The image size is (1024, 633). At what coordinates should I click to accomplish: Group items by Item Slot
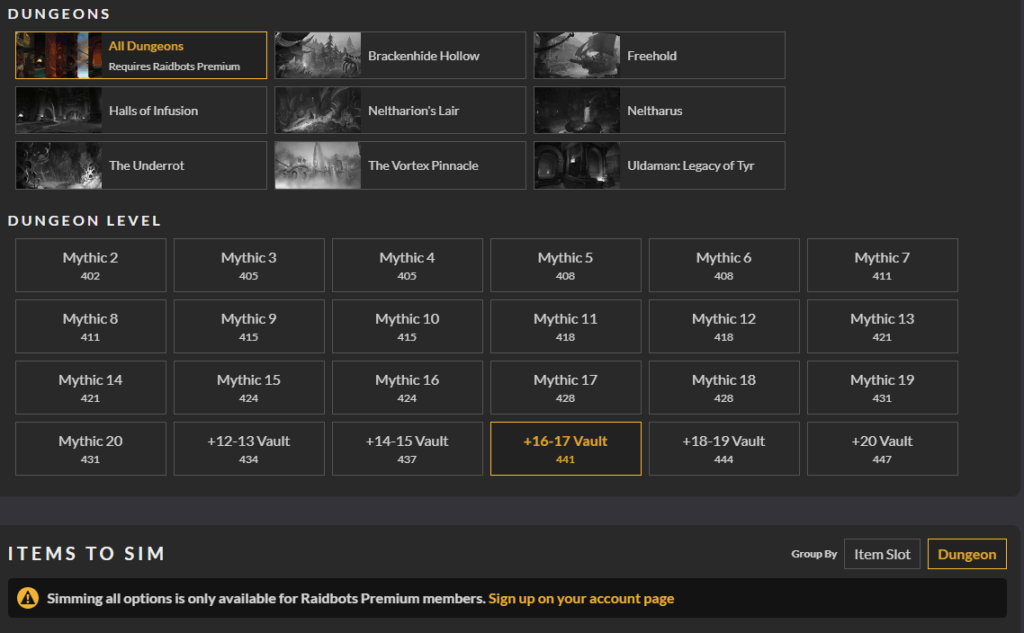882,554
